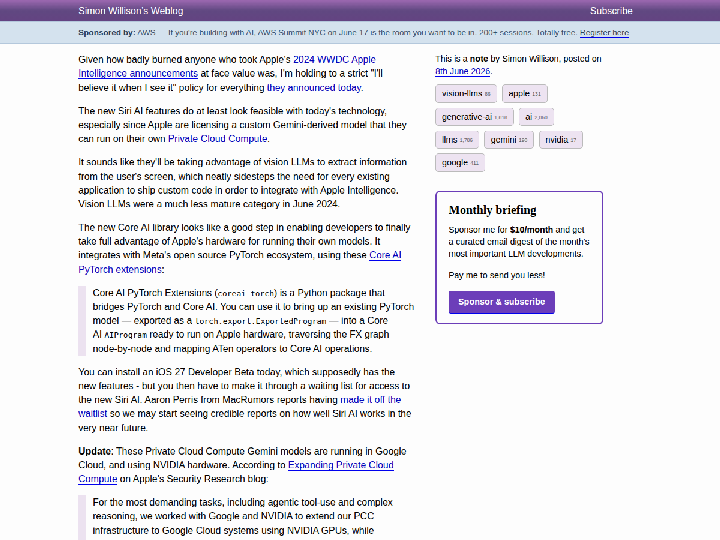Select the gemini tag
Screen dimensions: 720x540
pyautogui.click(x=508, y=140)
